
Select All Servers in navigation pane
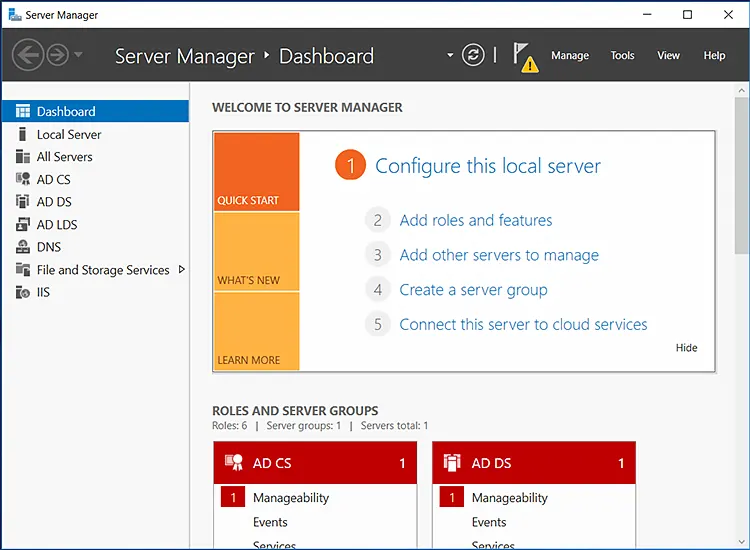point(95,157)
